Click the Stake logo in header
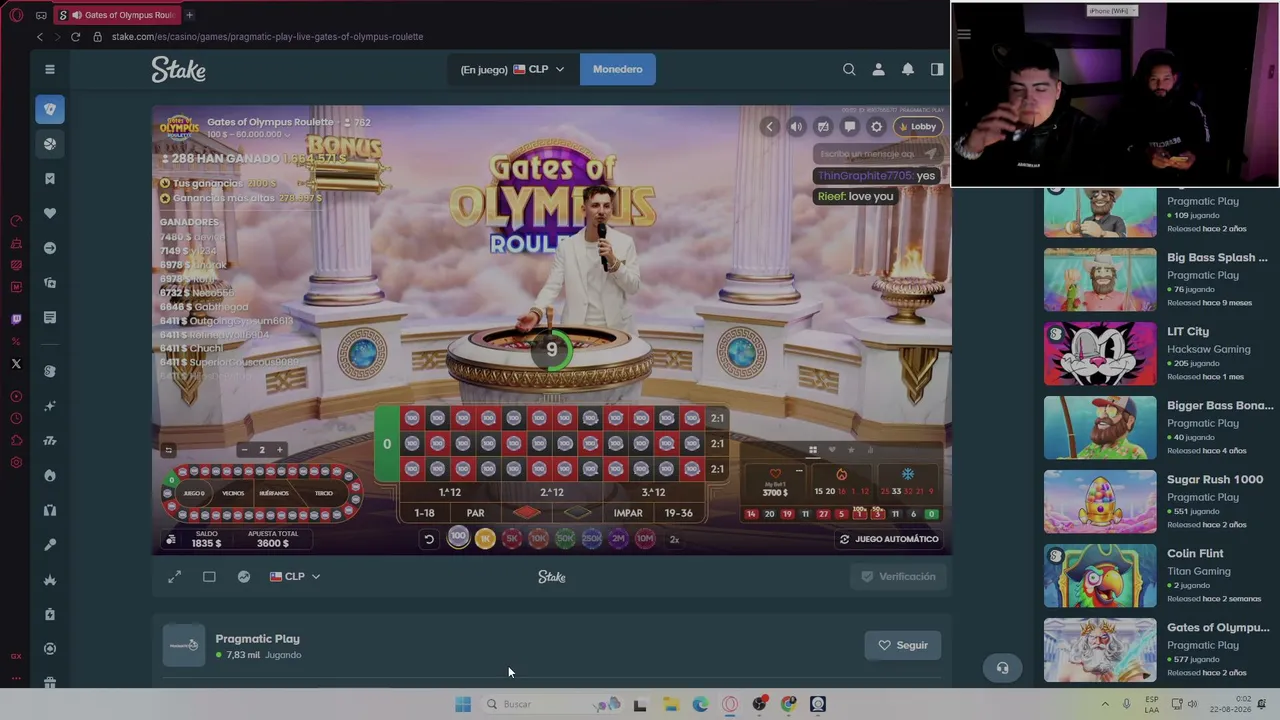The width and height of the screenshot is (1280, 720). (179, 69)
